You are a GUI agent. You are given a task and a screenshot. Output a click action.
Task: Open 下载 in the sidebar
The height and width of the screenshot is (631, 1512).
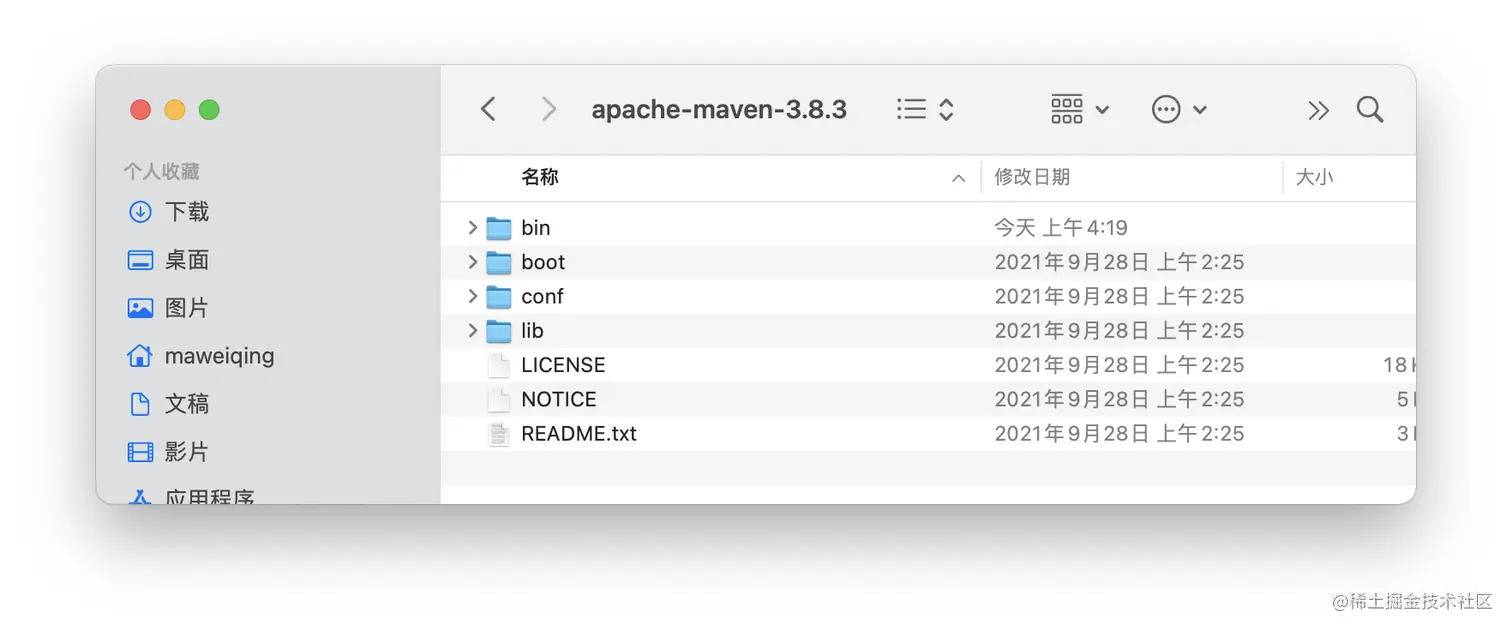(x=169, y=212)
